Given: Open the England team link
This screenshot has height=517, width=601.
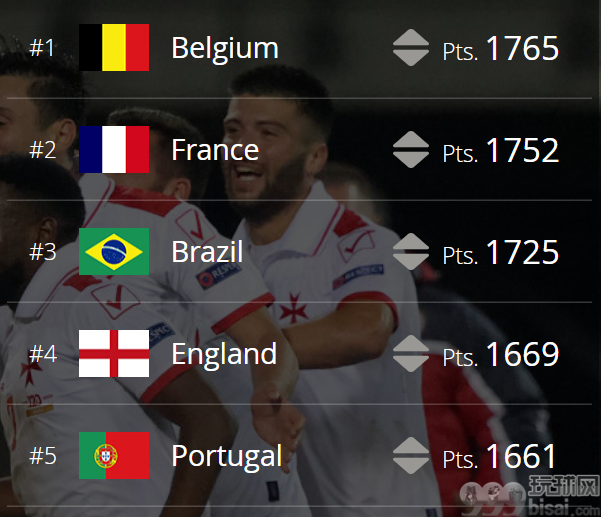Looking at the screenshot, I should (x=224, y=355).
